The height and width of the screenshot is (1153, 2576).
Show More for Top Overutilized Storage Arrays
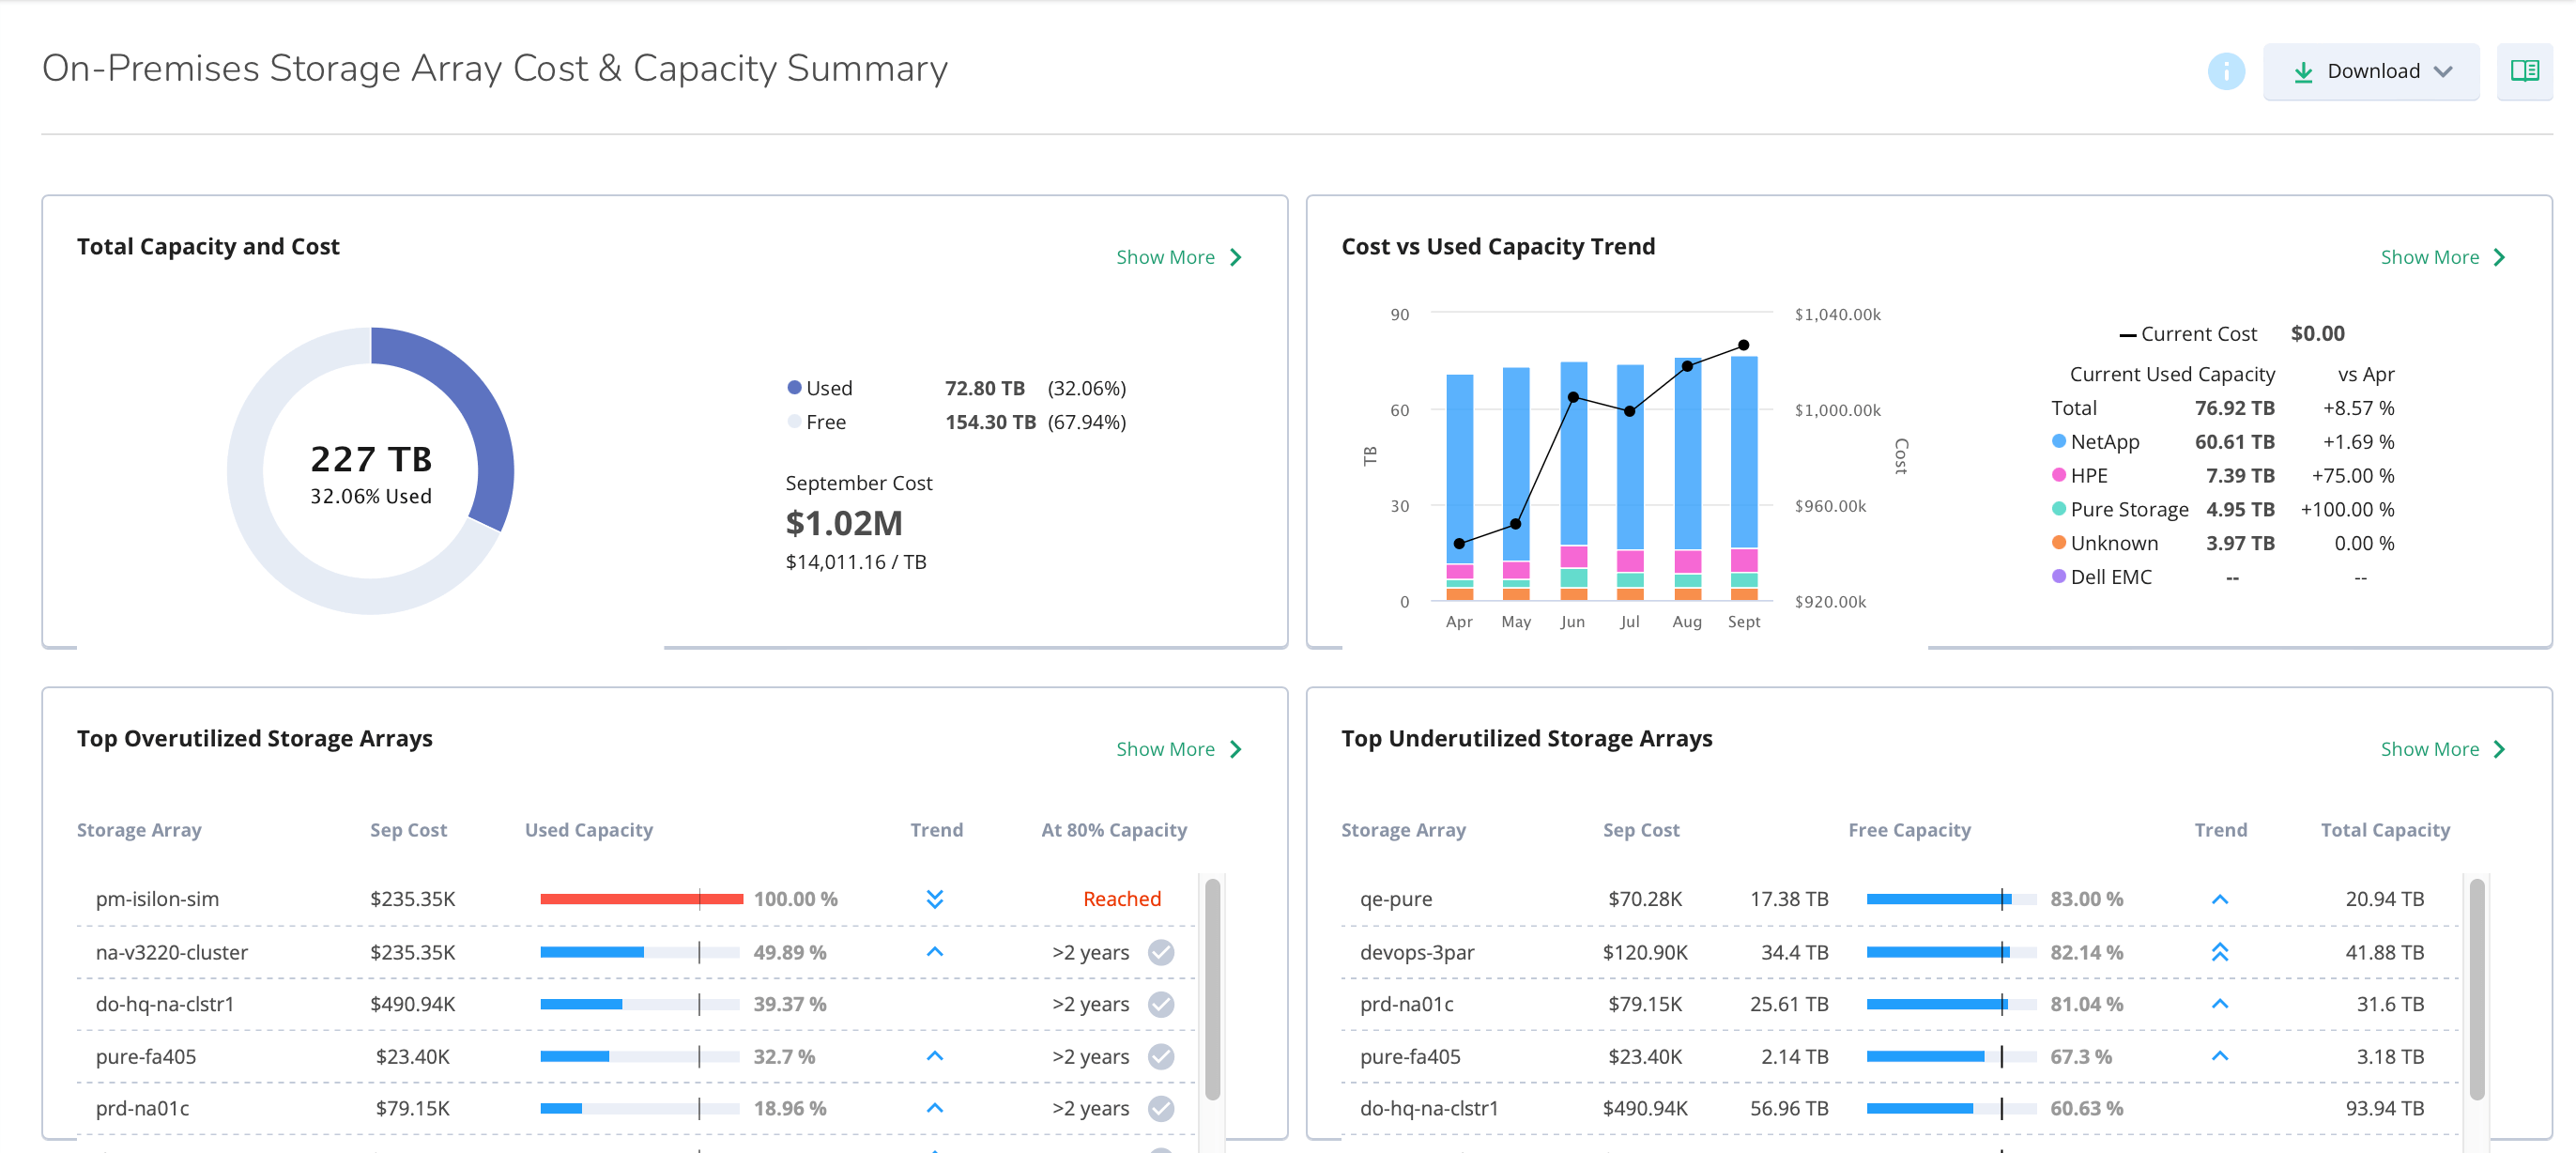click(1178, 749)
